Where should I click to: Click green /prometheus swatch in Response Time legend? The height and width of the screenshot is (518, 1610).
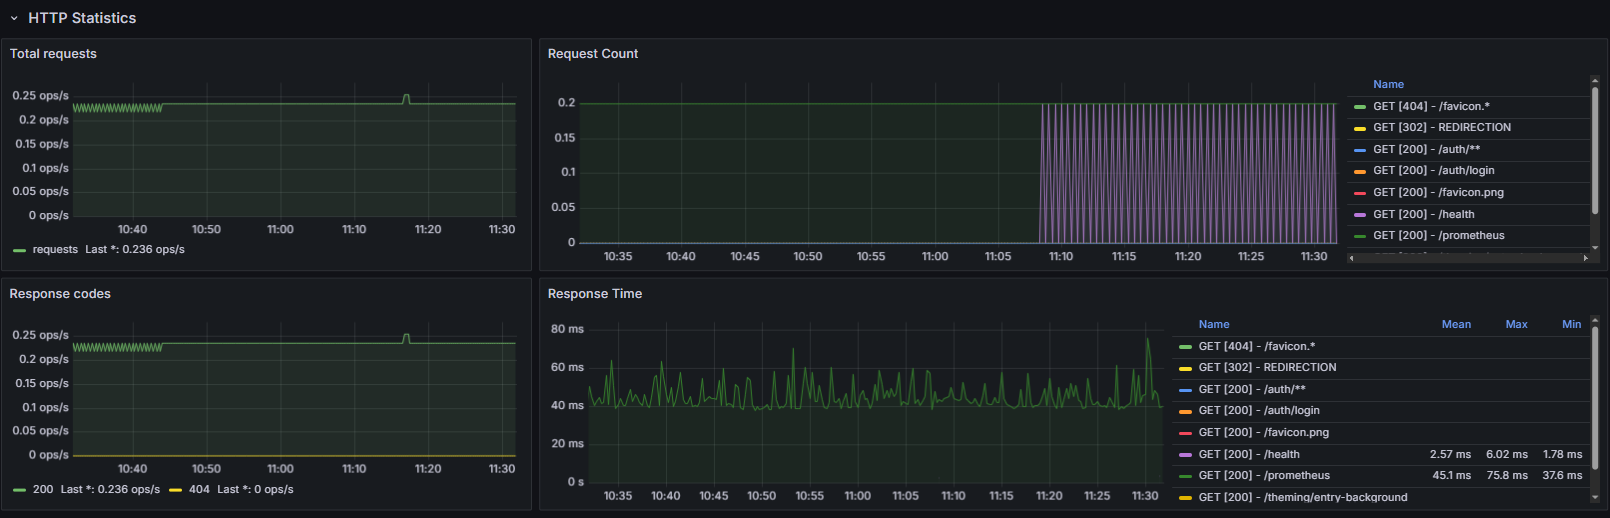(1185, 476)
